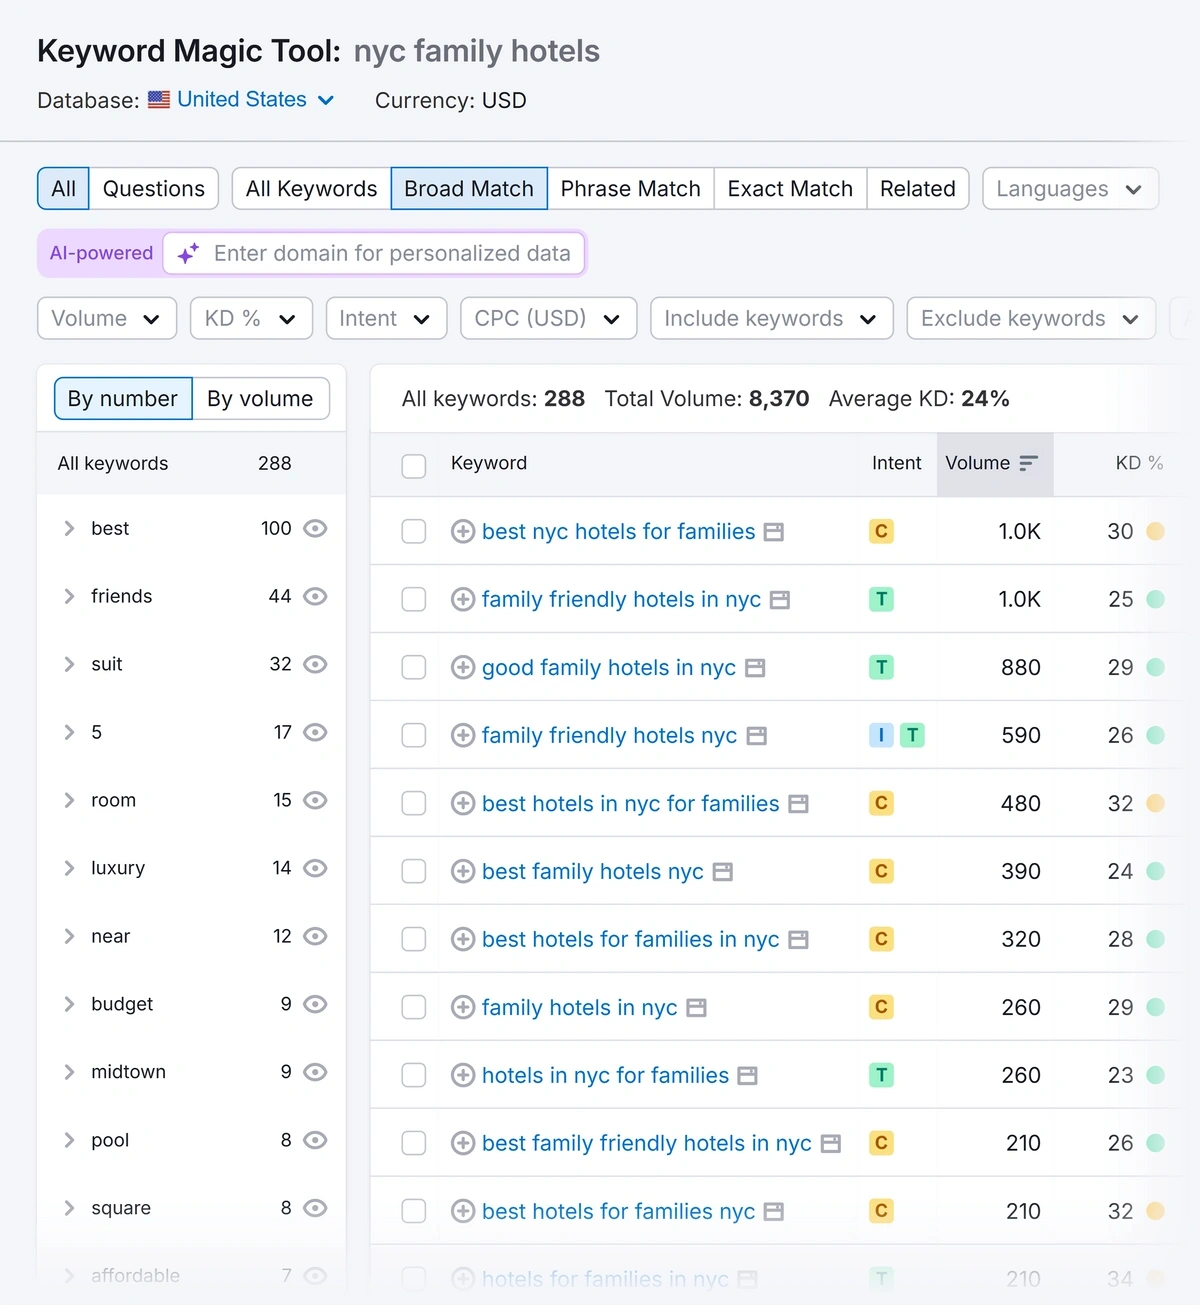Open SERP icon for 'family hotels in nyc'
The height and width of the screenshot is (1305, 1200).
(x=697, y=1008)
